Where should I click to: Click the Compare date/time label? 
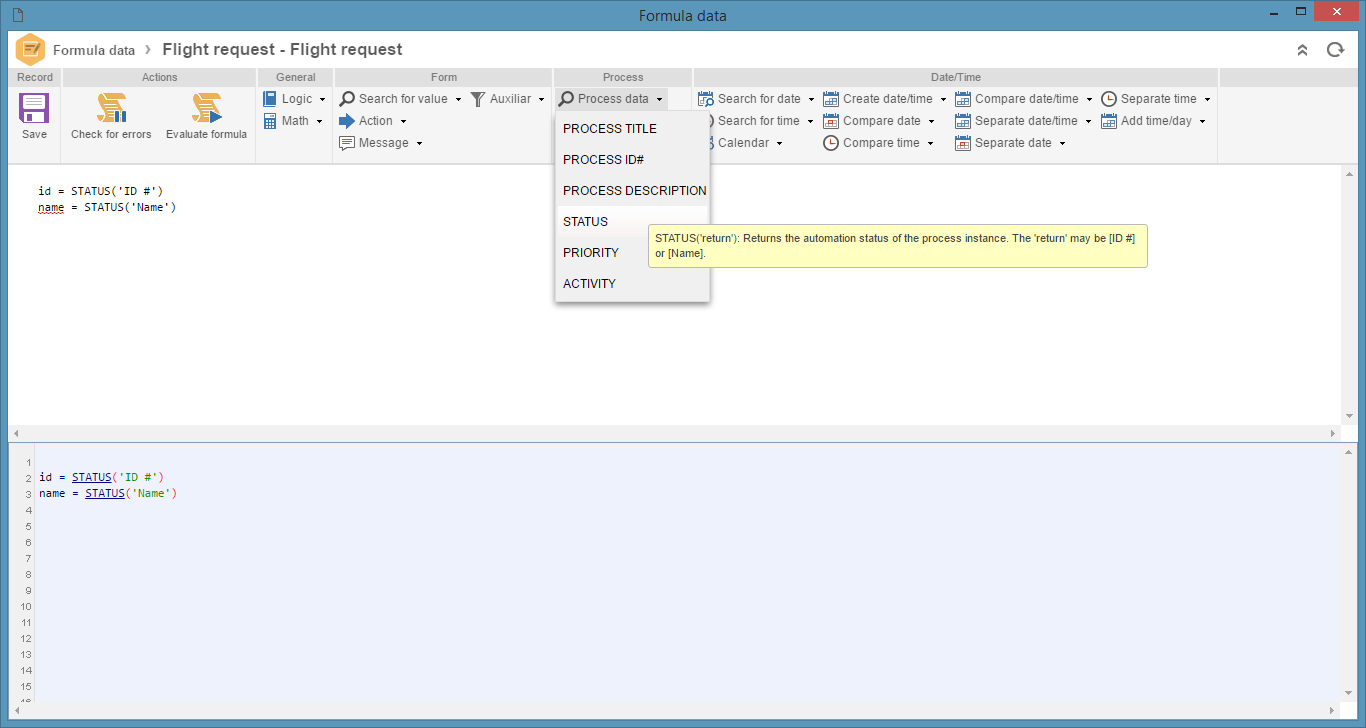click(x=1027, y=99)
